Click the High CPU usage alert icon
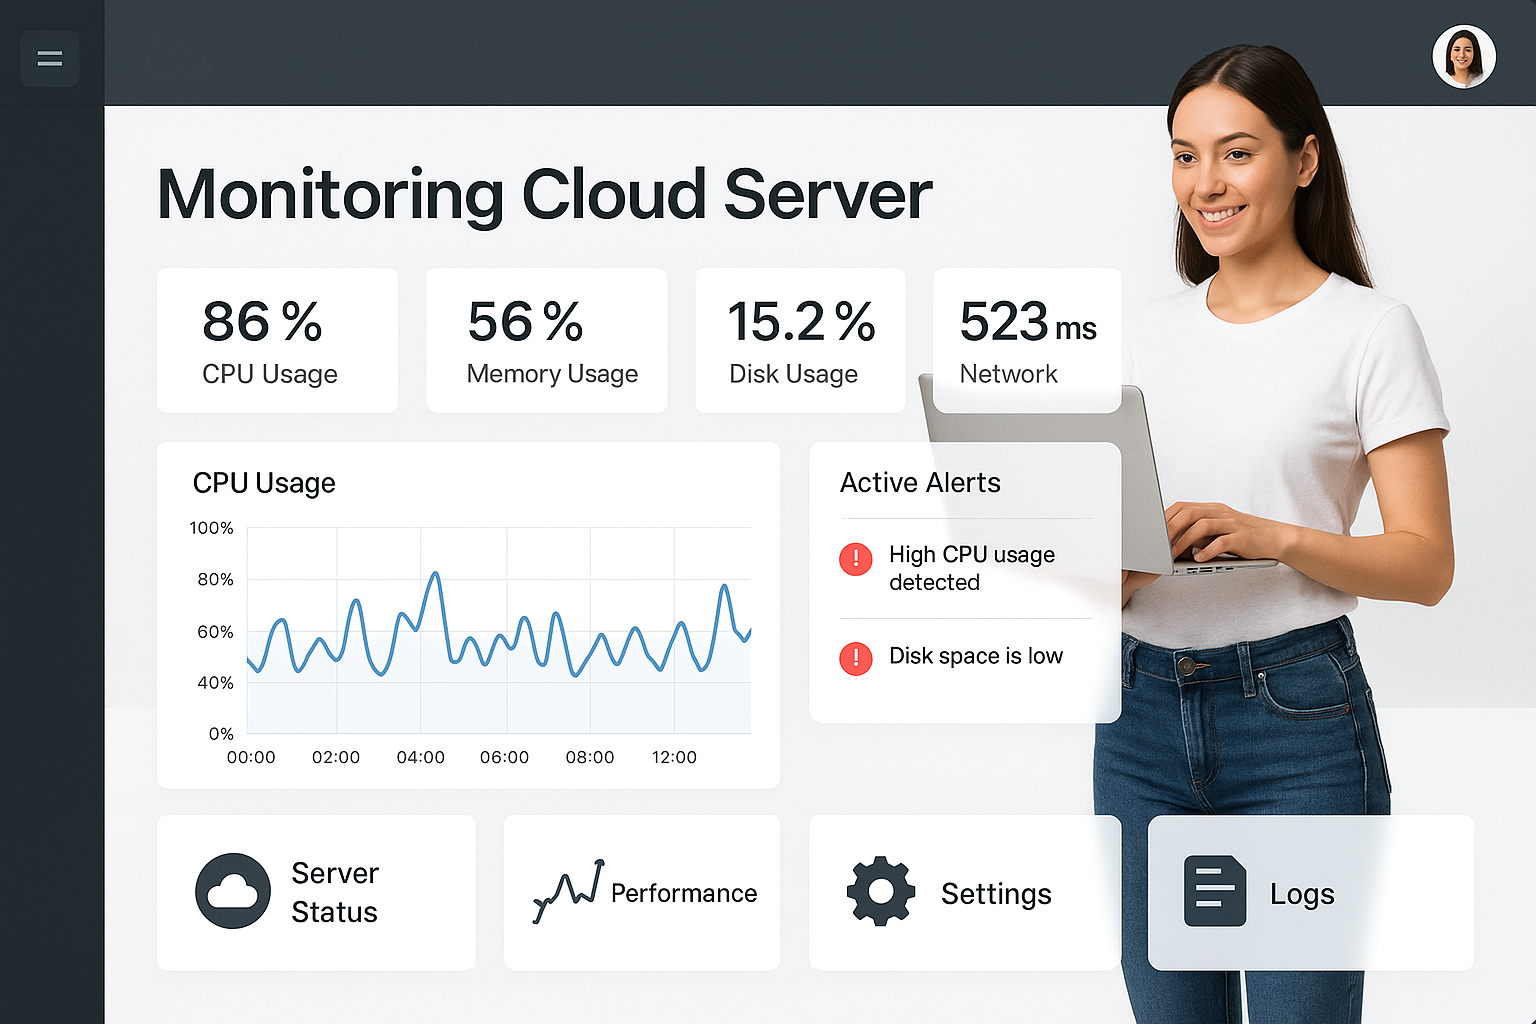The image size is (1536, 1024). [x=856, y=559]
